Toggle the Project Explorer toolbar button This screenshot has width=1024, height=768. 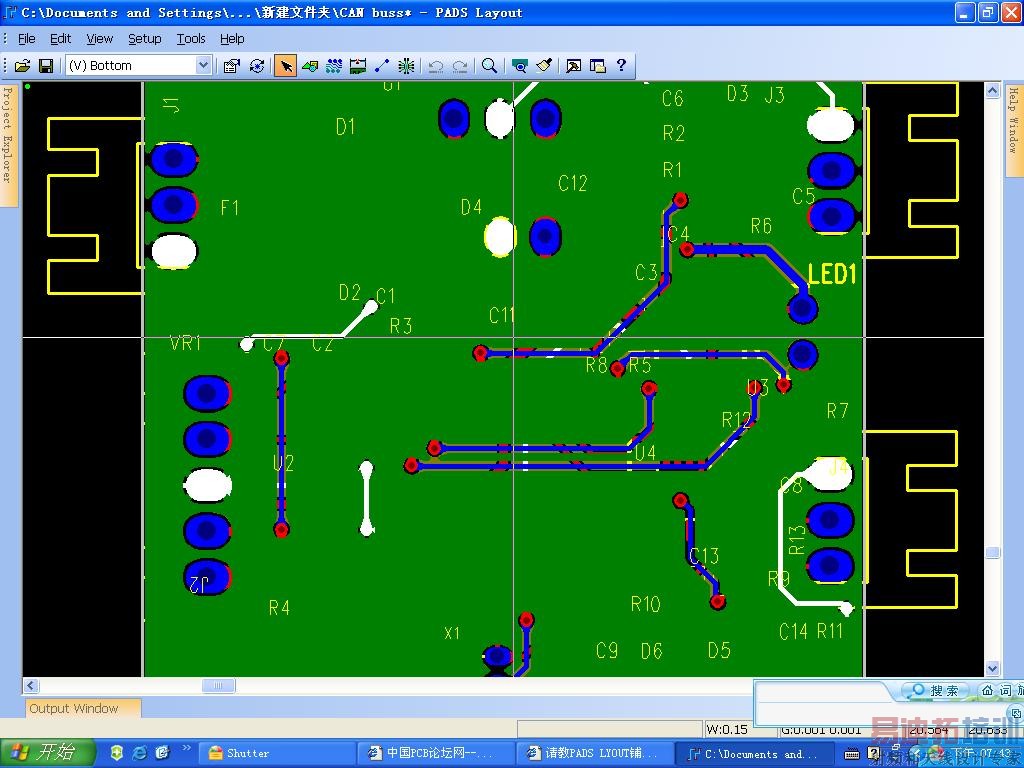click(x=597, y=66)
